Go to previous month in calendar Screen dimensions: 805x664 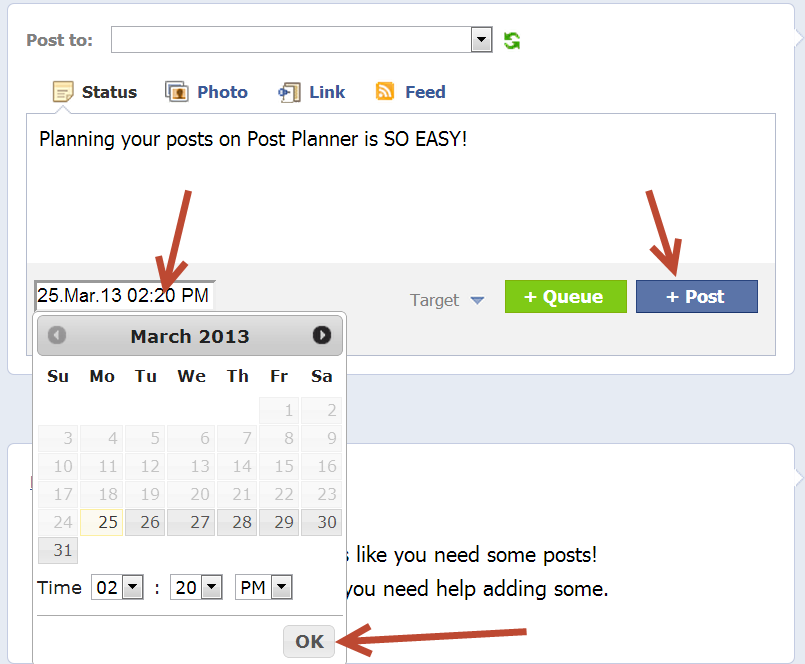(x=57, y=335)
